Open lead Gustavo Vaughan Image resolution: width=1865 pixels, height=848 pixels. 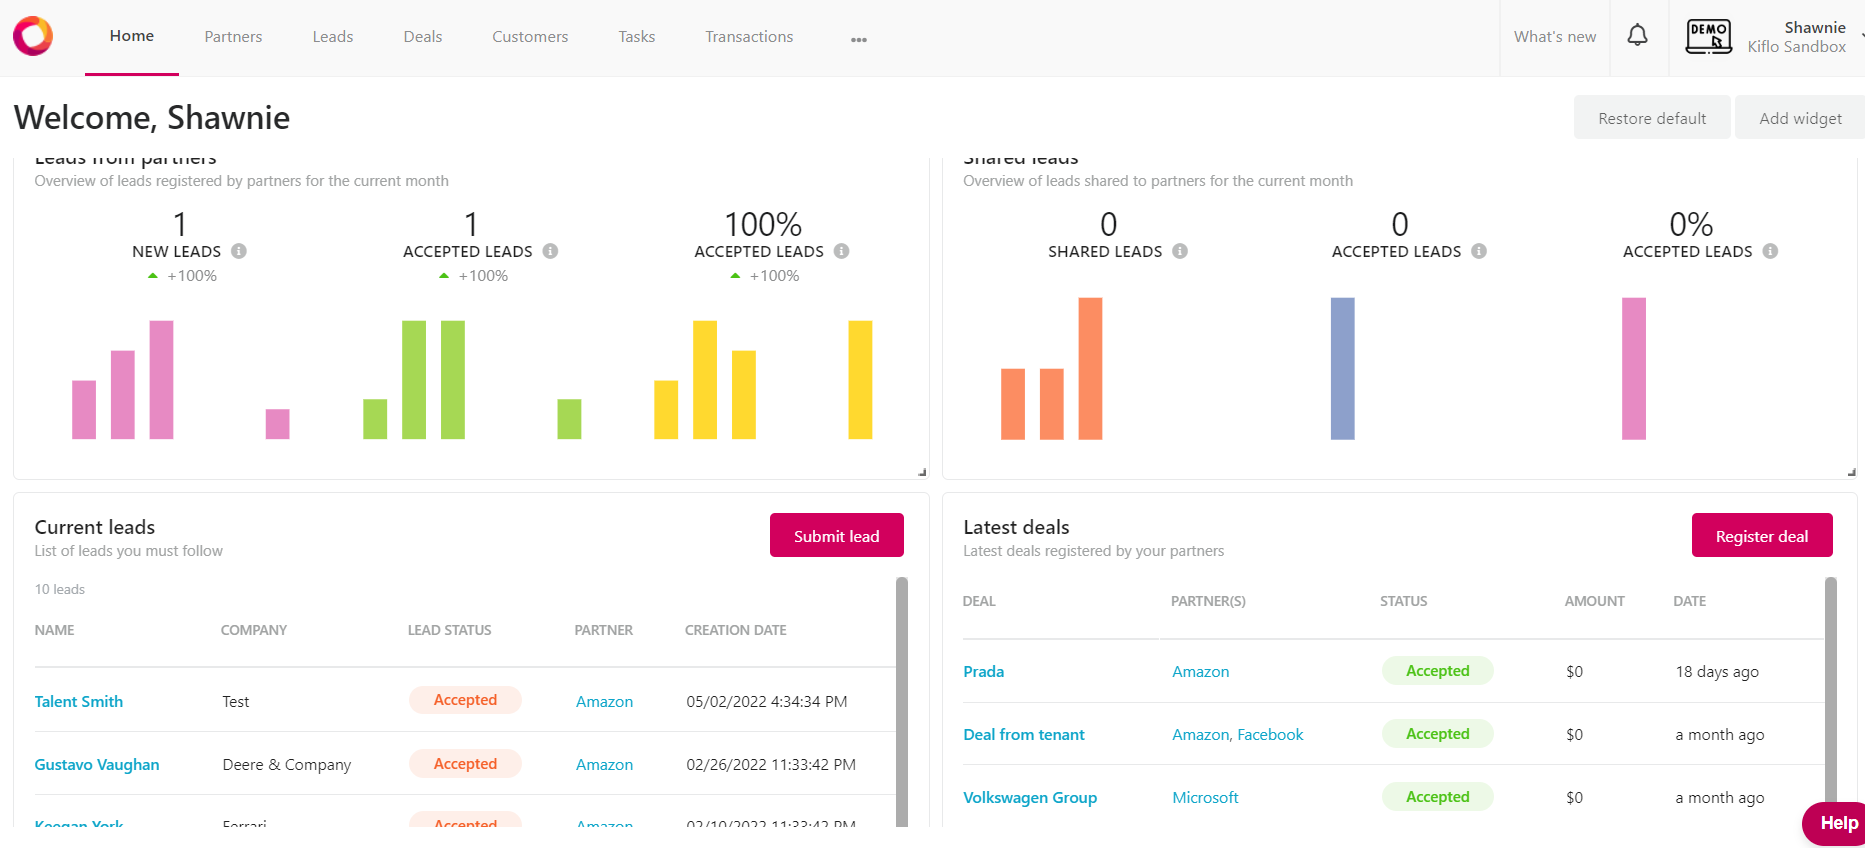[x=97, y=765]
